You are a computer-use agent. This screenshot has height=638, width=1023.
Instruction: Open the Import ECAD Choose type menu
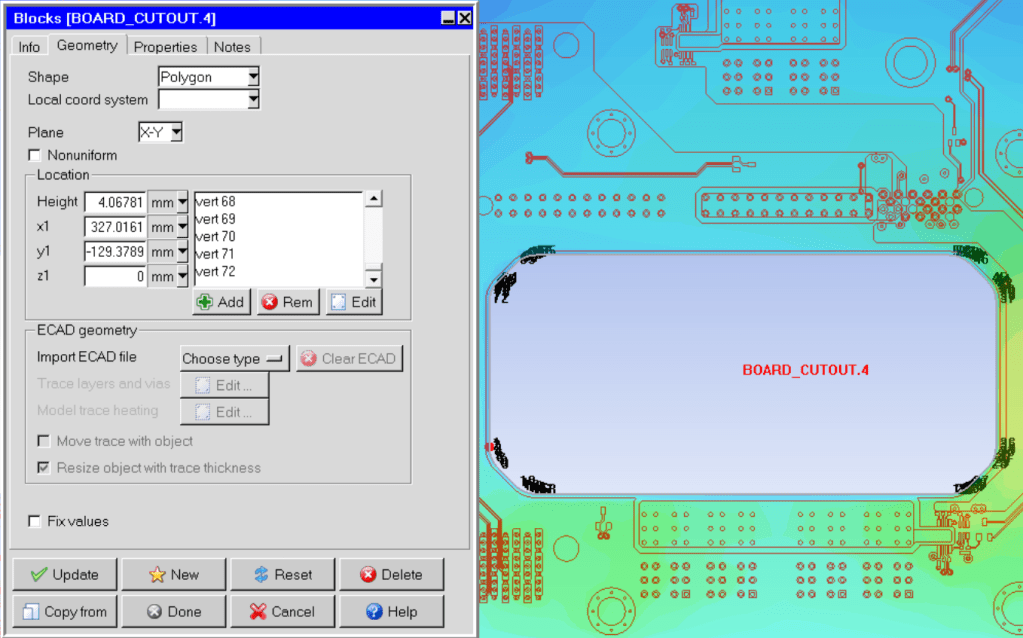click(234, 359)
